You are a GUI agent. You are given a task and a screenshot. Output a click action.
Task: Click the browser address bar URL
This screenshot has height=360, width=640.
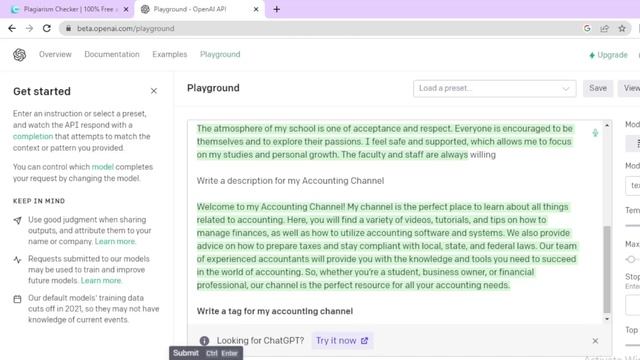pyautogui.click(x=126, y=29)
